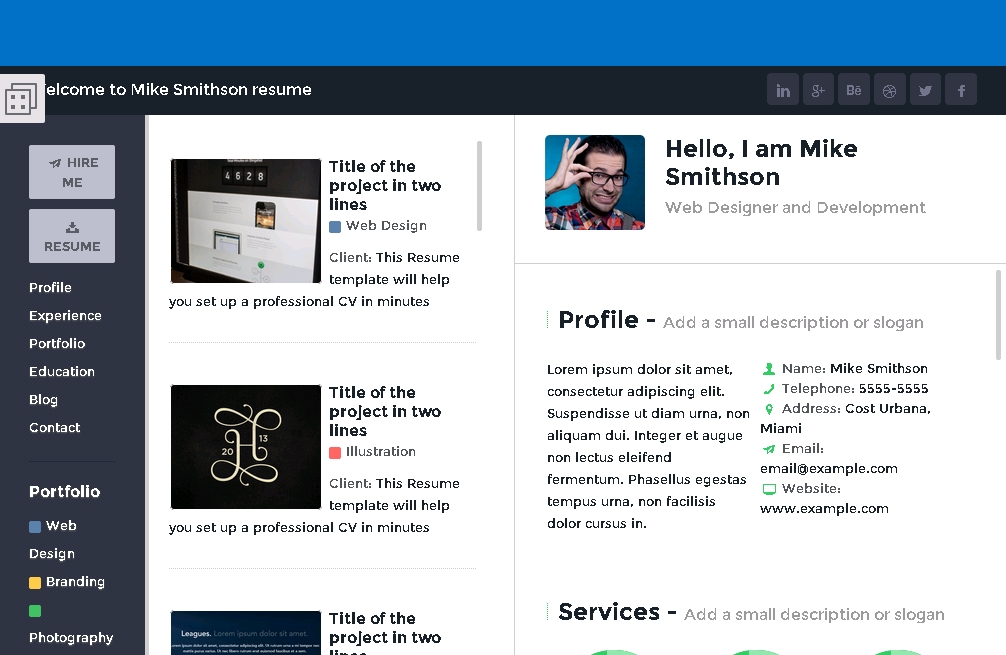
Task: Click the portfolio list scrollbar
Action: pyautogui.click(x=480, y=186)
